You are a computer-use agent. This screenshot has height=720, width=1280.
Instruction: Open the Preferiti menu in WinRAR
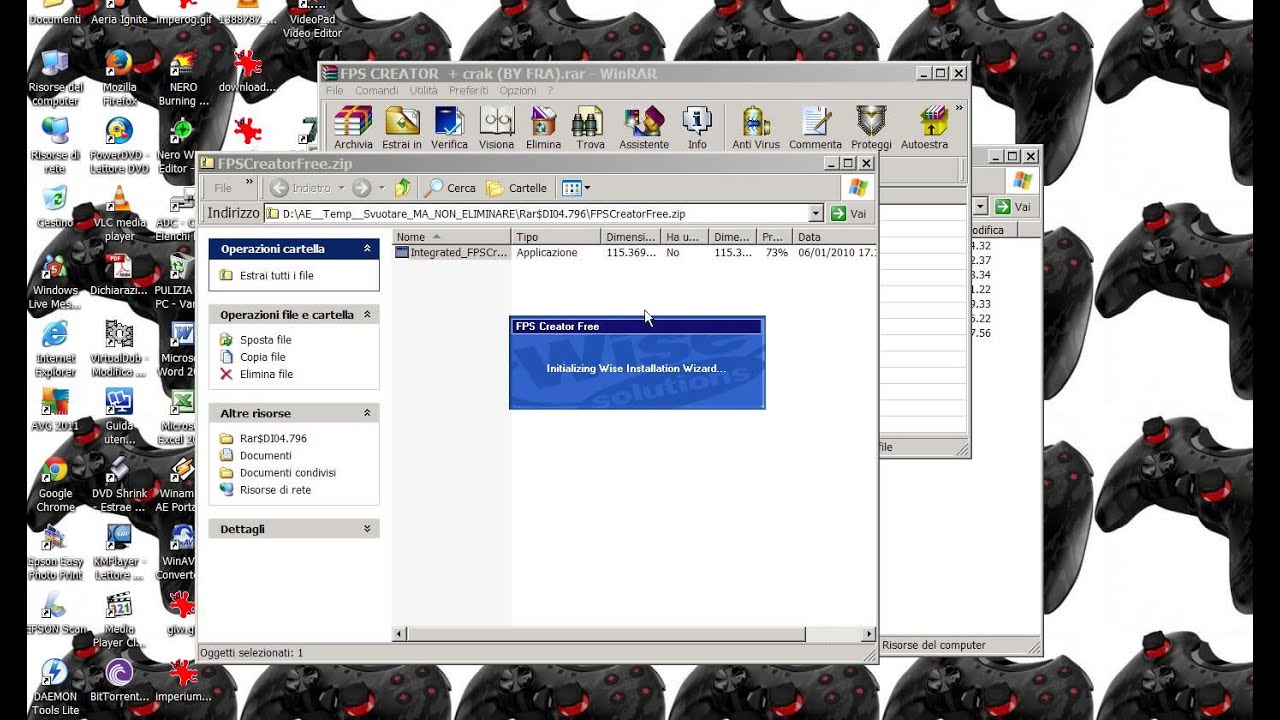pos(468,90)
